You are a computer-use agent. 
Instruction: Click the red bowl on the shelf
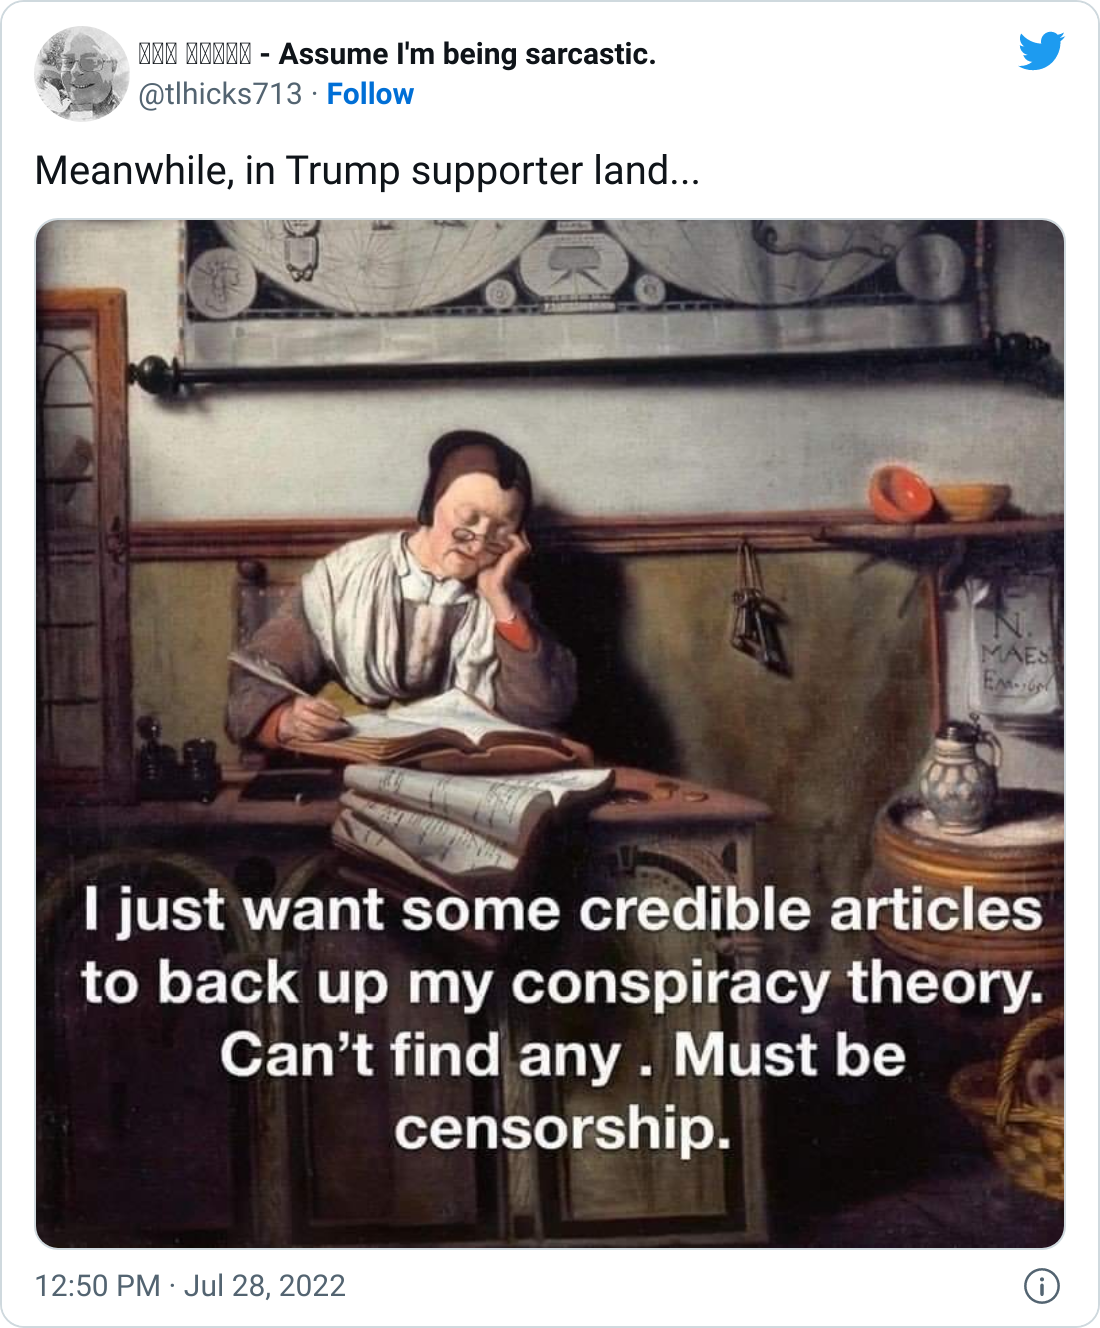[x=899, y=493]
